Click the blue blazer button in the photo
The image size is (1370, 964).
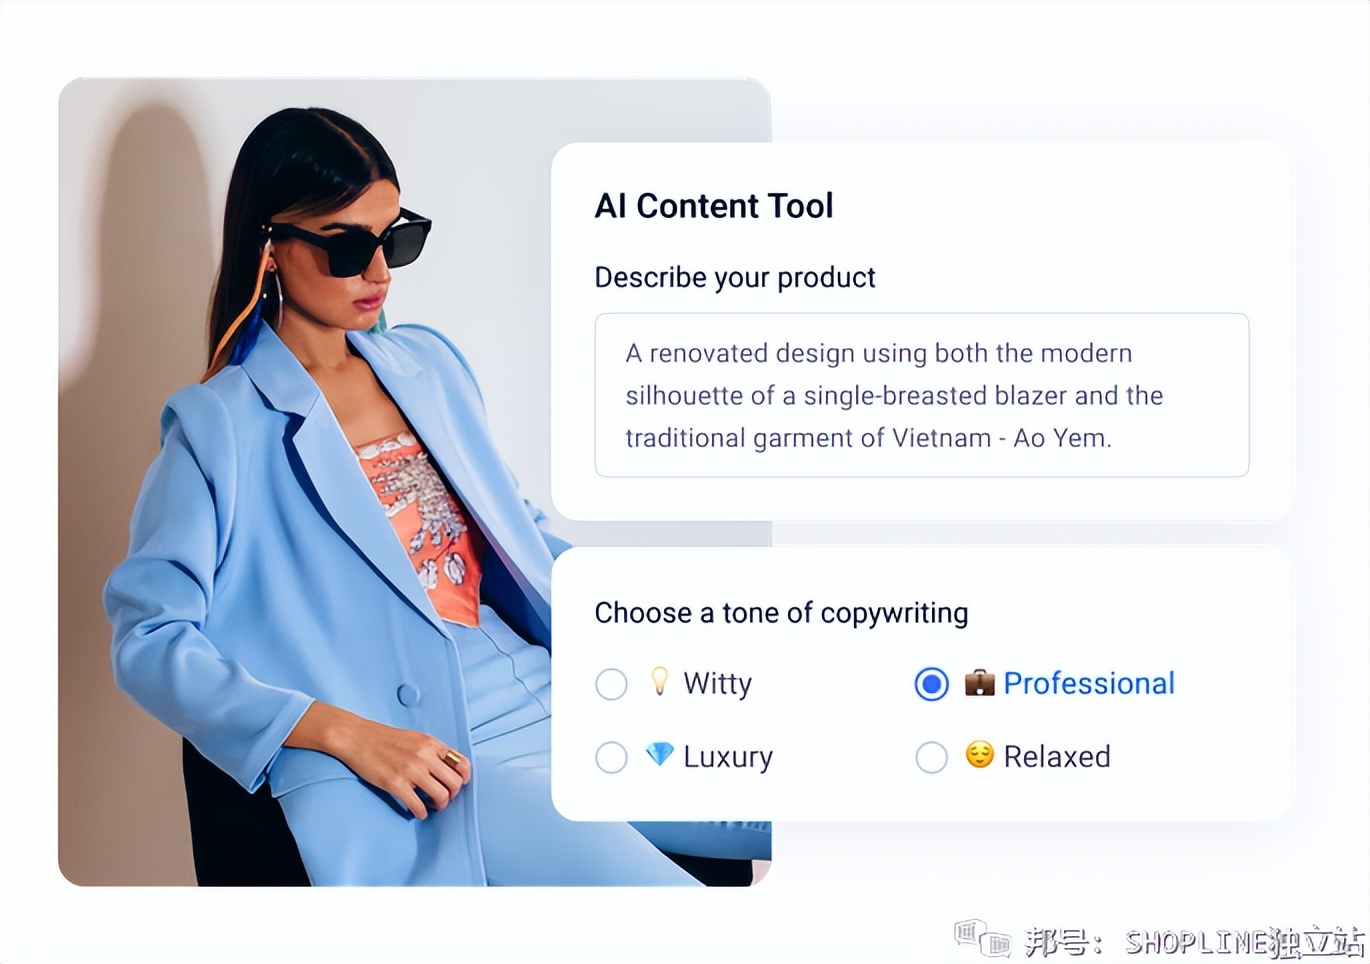point(408,694)
